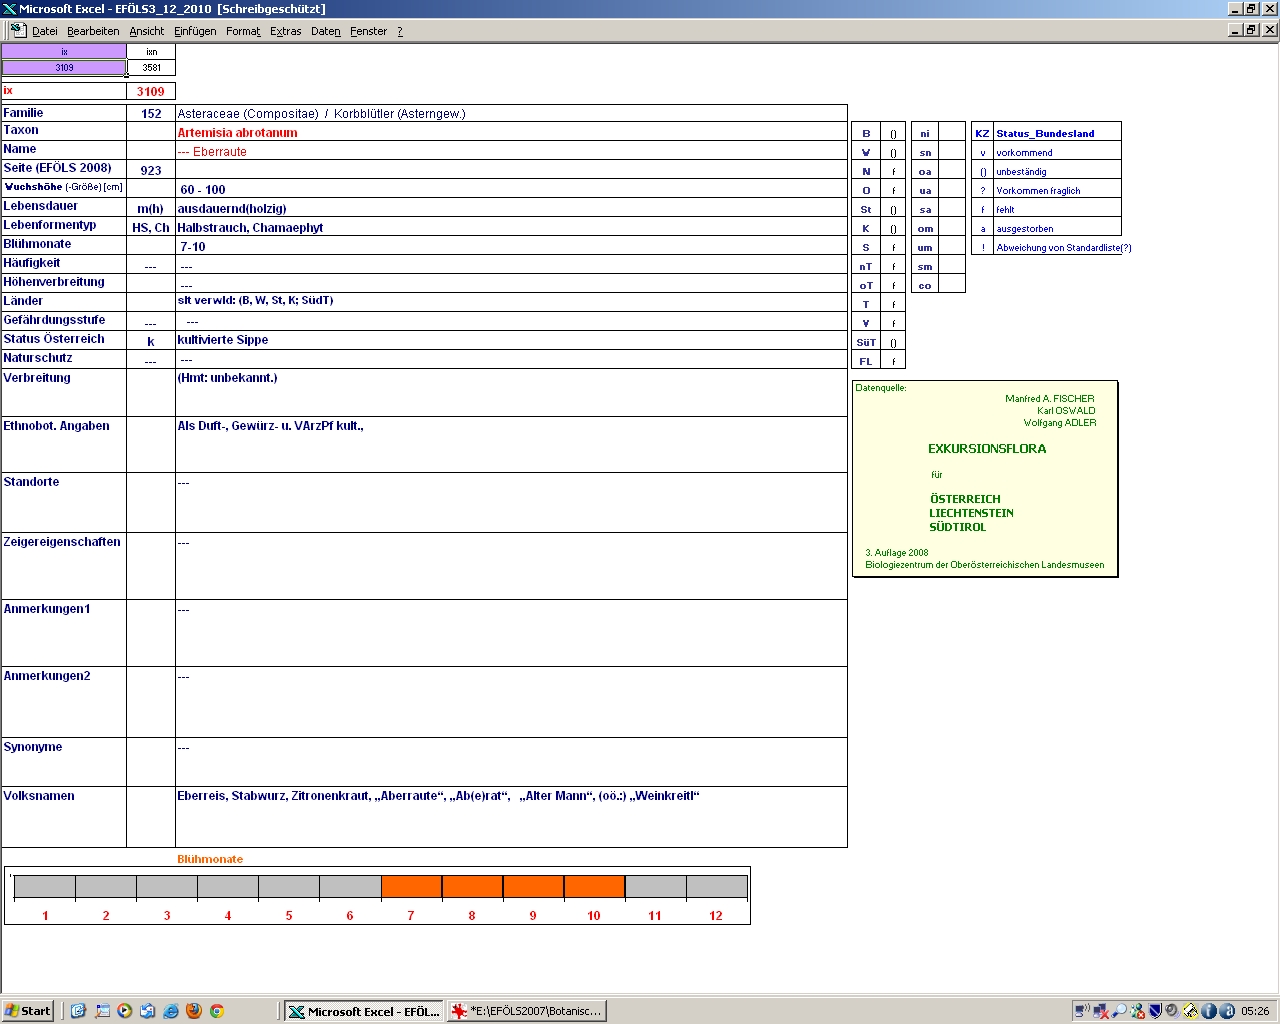Image resolution: width=1280 pixels, height=1024 pixels.
Task: Click the Seite value 923
Action: click(x=151, y=170)
